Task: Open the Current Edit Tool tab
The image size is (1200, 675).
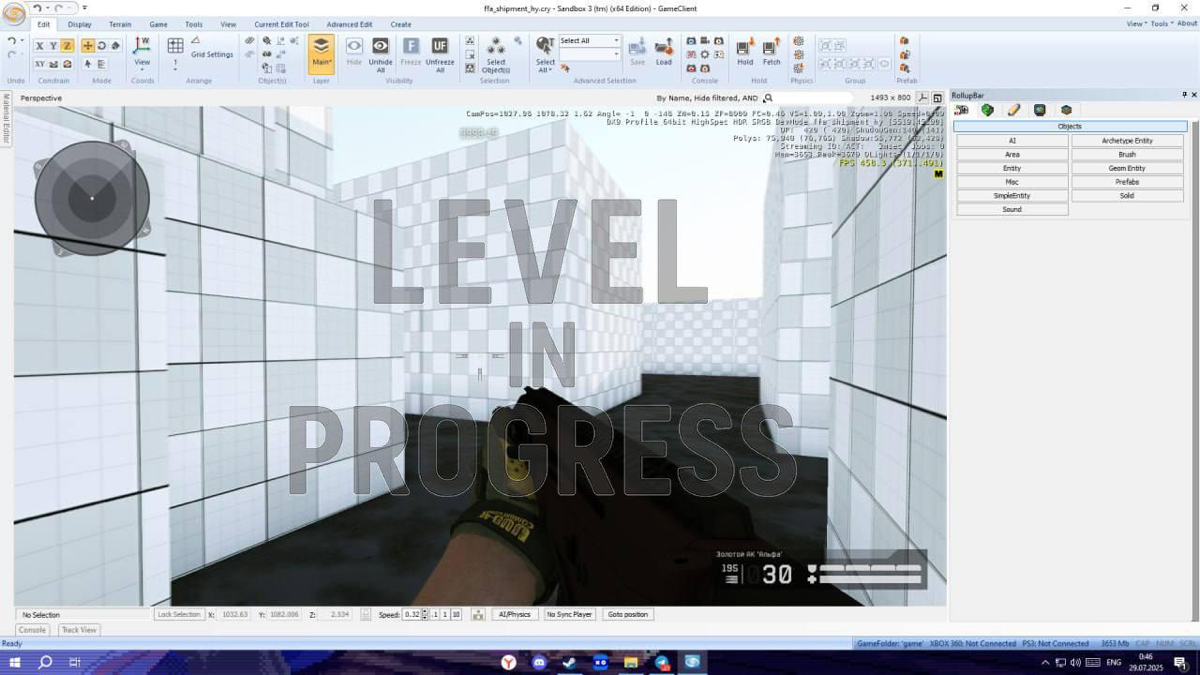Action: click(x=282, y=24)
